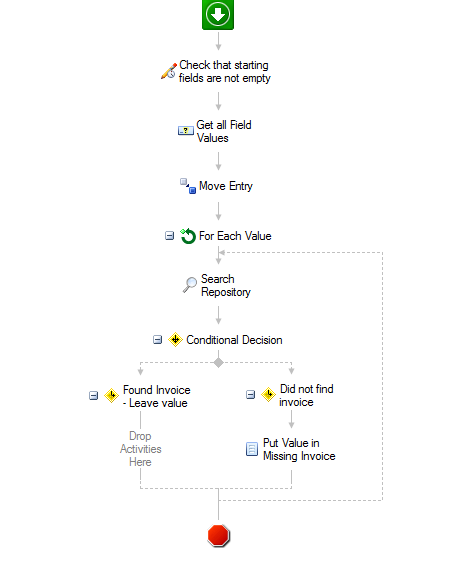Viewport: 459px width, 569px height.
Task: Click the Put Value in Missing Invoice icon
Action: [x=252, y=449]
